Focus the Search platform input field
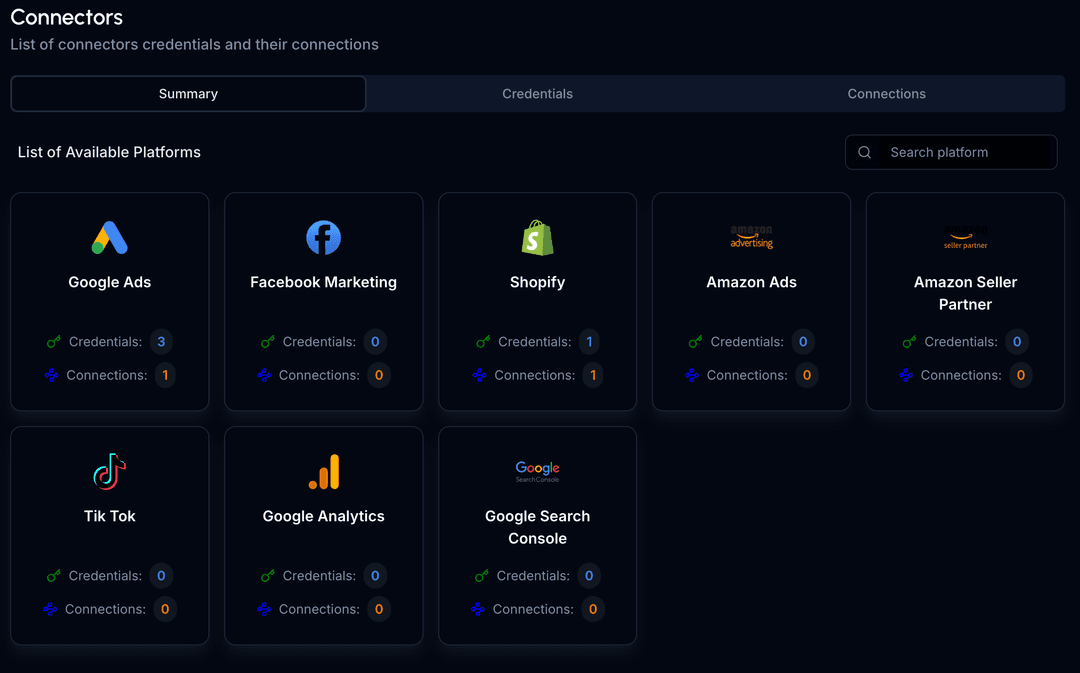The height and width of the screenshot is (673, 1080). pos(951,152)
